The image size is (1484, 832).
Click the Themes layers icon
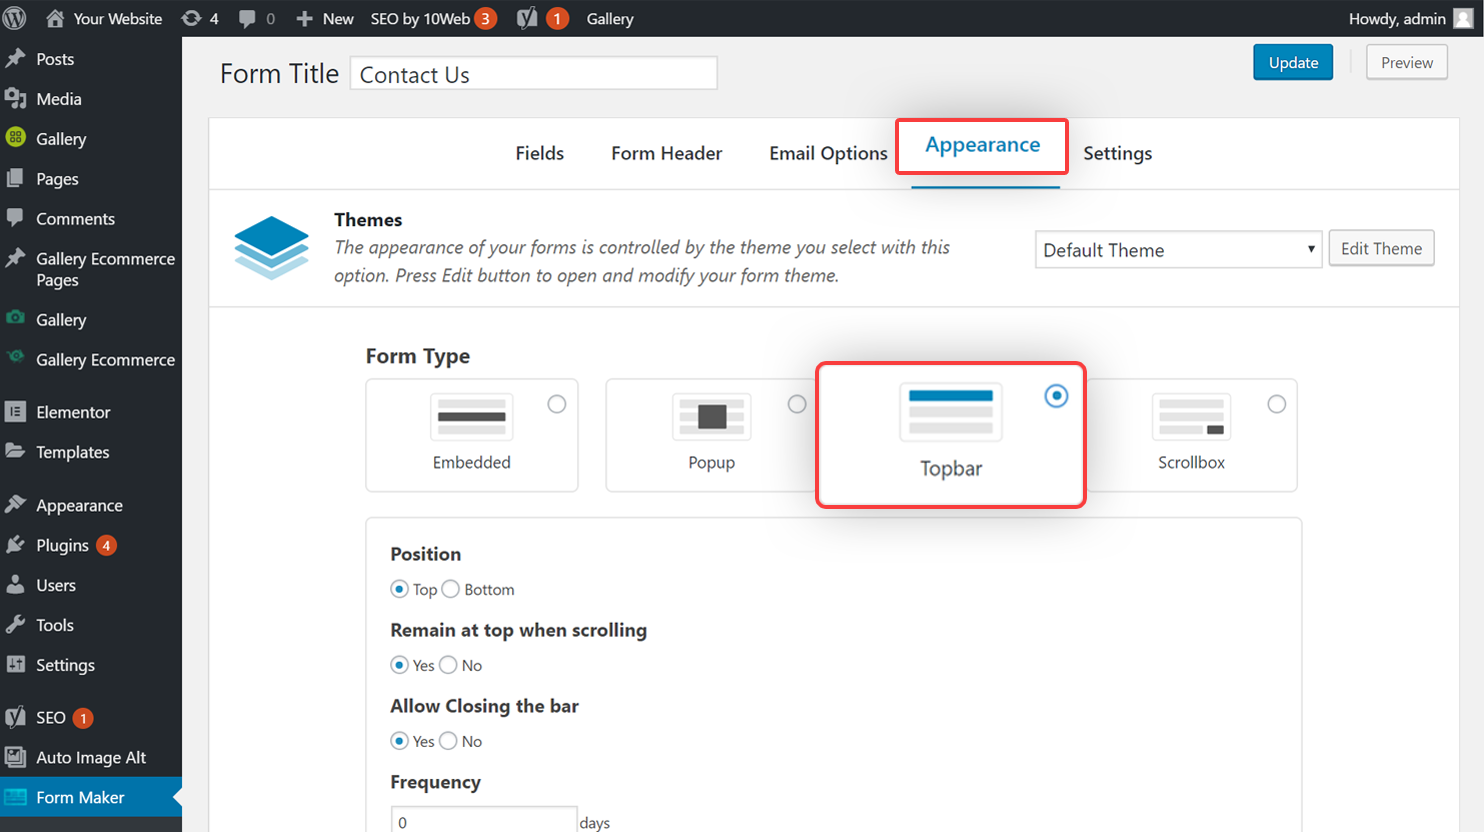[x=271, y=247]
